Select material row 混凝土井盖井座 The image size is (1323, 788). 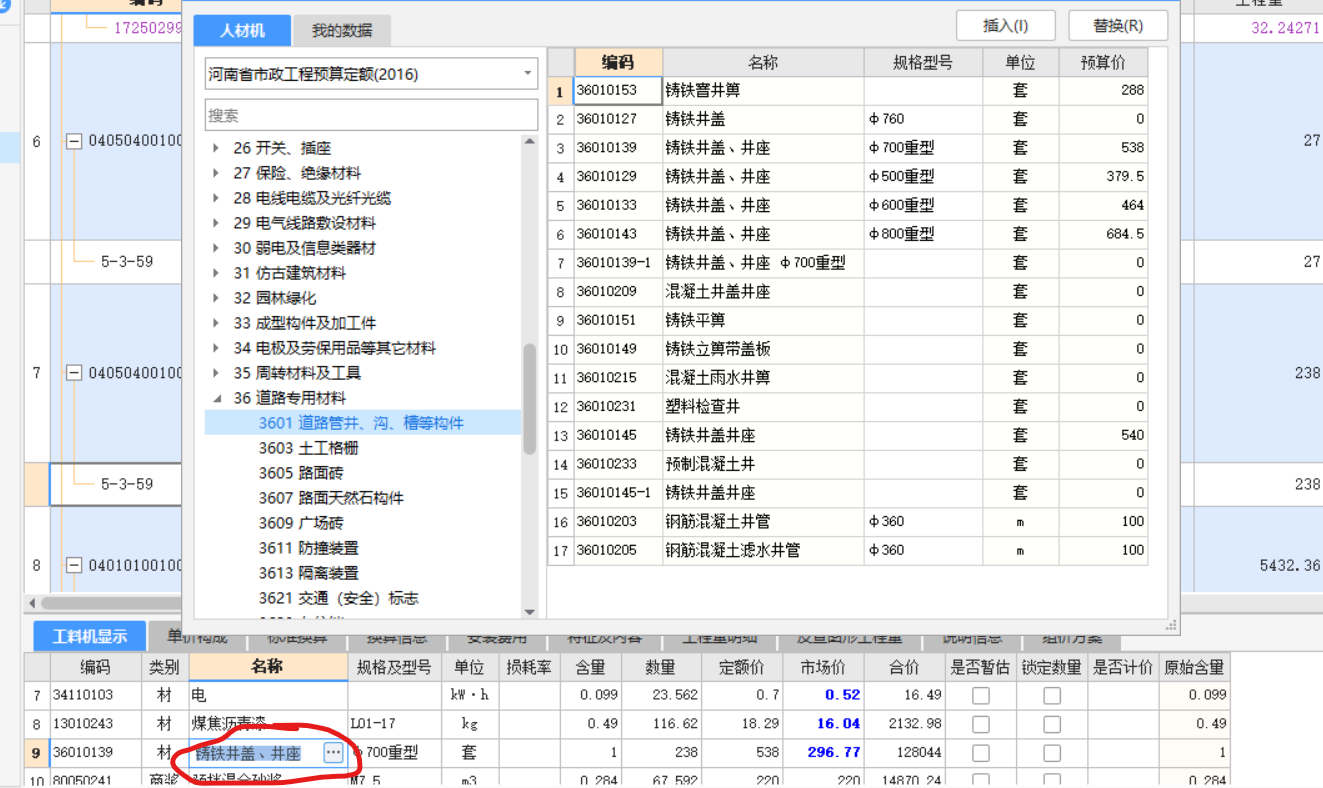click(847, 292)
